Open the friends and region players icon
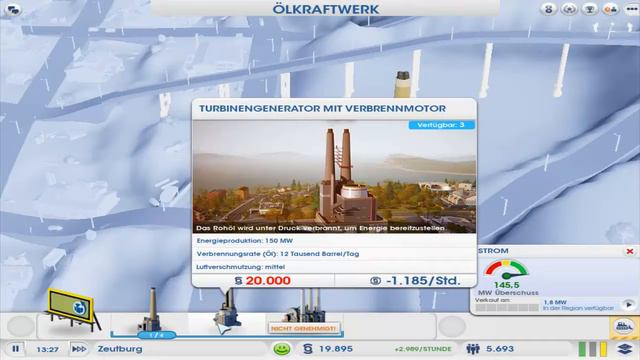Image resolution: width=640 pixels, height=360 pixels. (610, 9)
